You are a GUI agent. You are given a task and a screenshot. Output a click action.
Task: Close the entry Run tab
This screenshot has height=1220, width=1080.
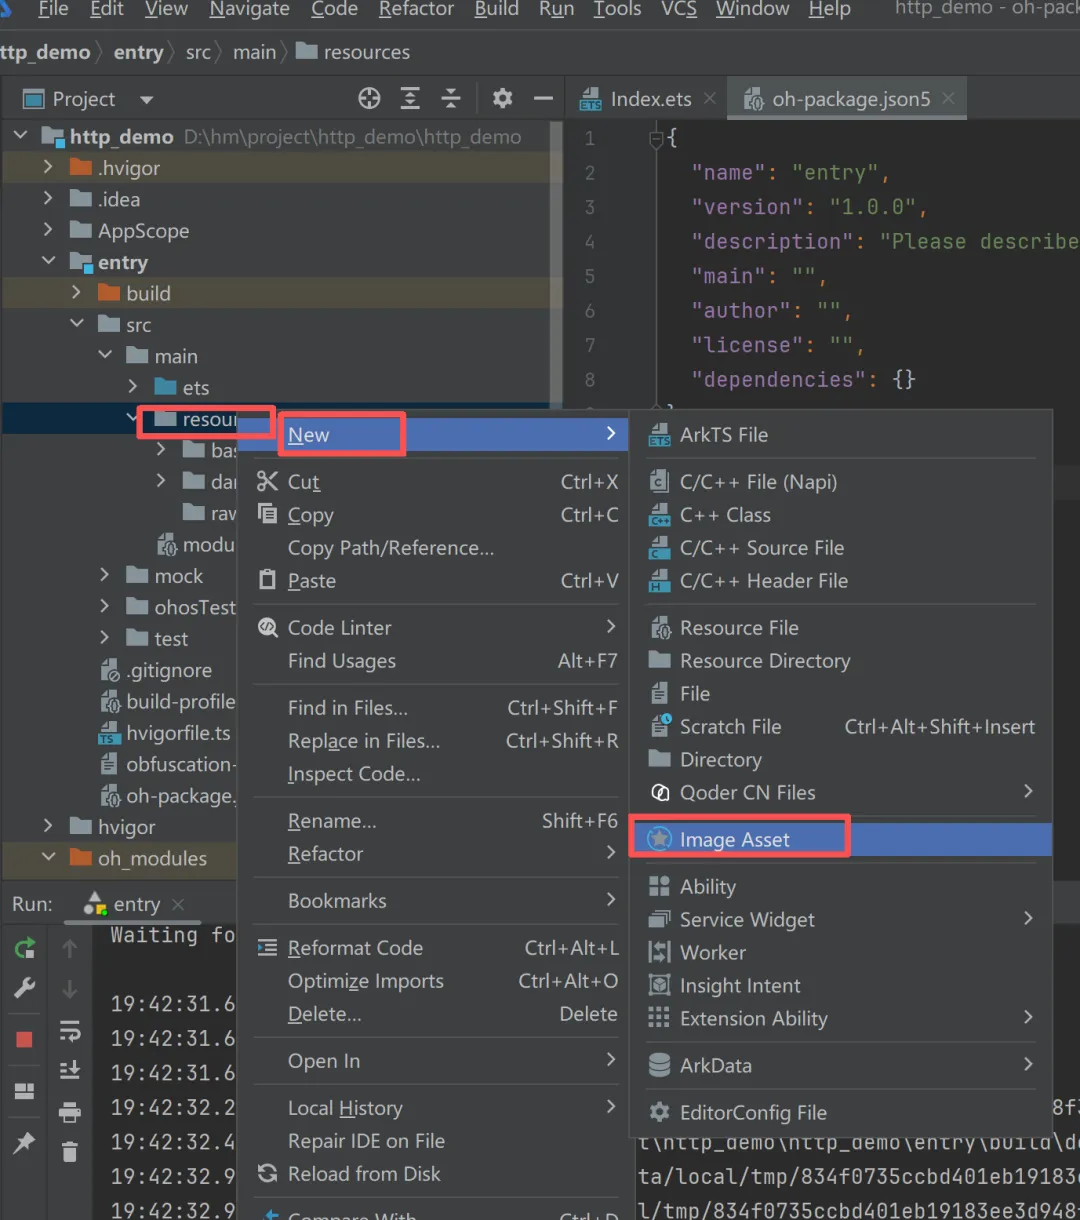[178, 904]
